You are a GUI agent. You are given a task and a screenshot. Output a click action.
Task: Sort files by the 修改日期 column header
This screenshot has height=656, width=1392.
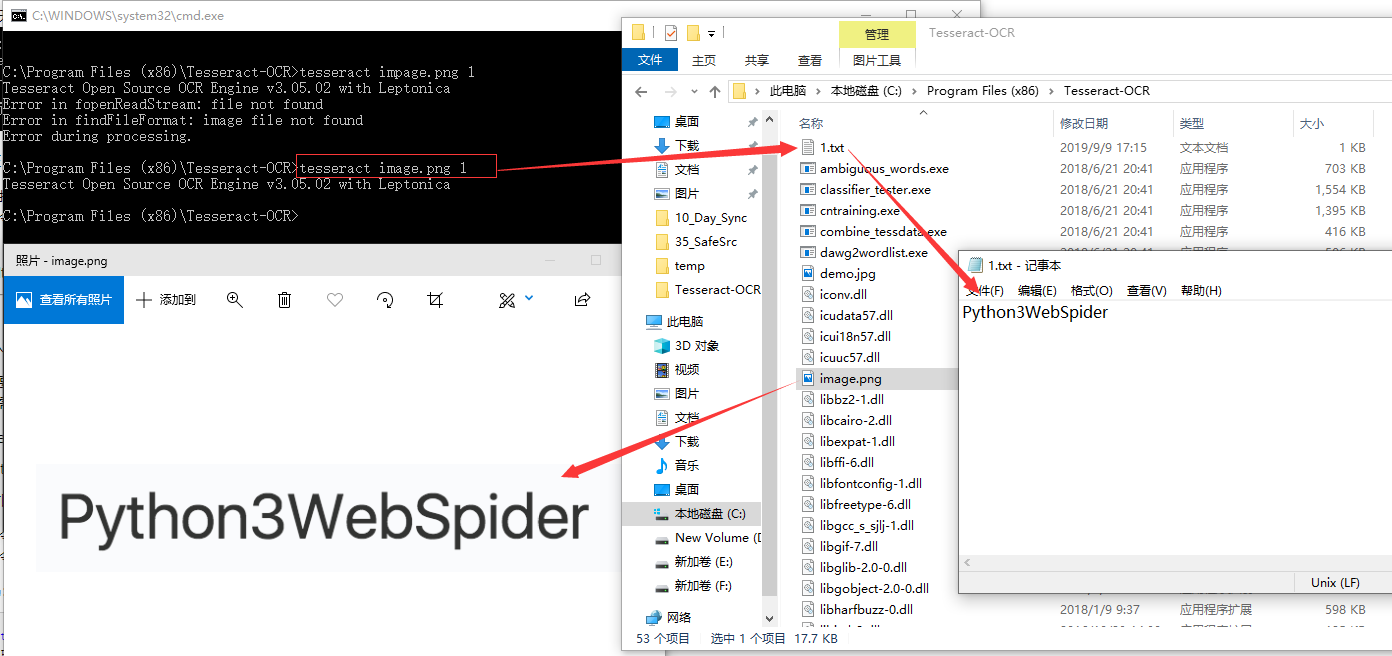coord(1084,124)
